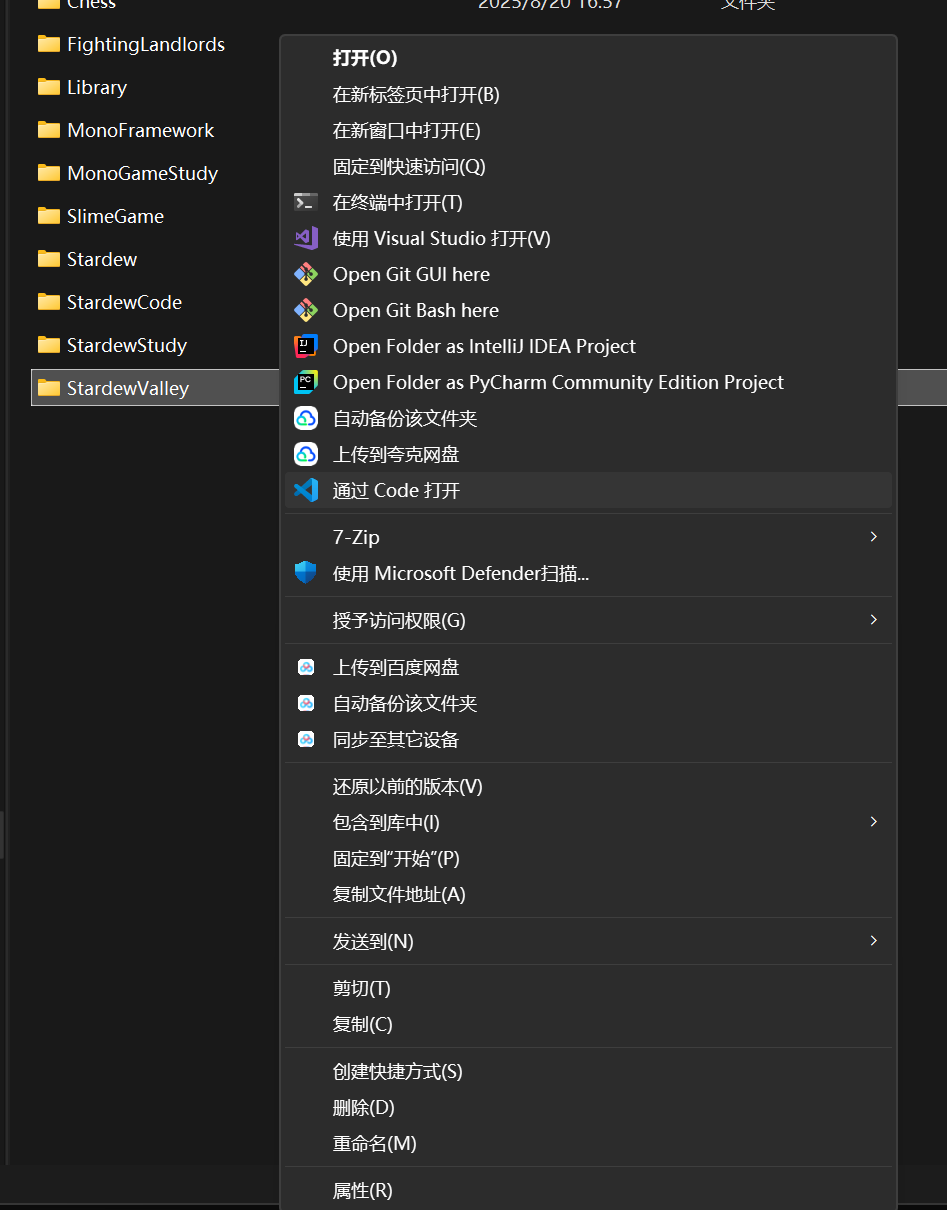Open the 7-Zip menu entry

pyautogui.click(x=588, y=537)
